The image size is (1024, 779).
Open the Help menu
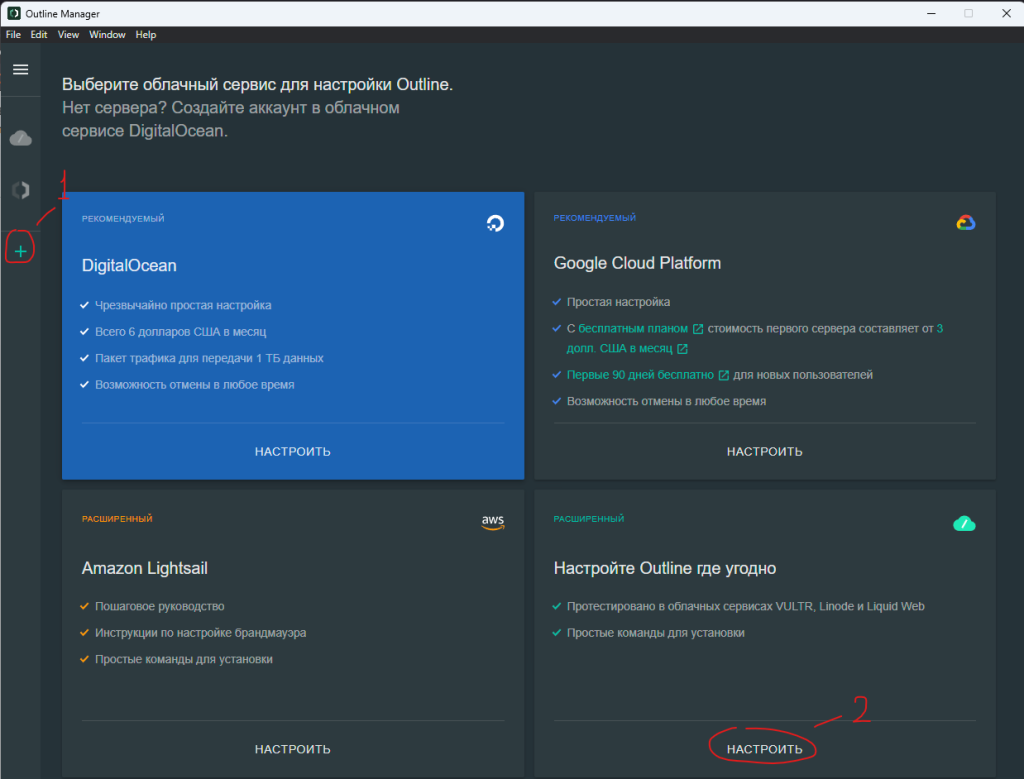pos(146,35)
